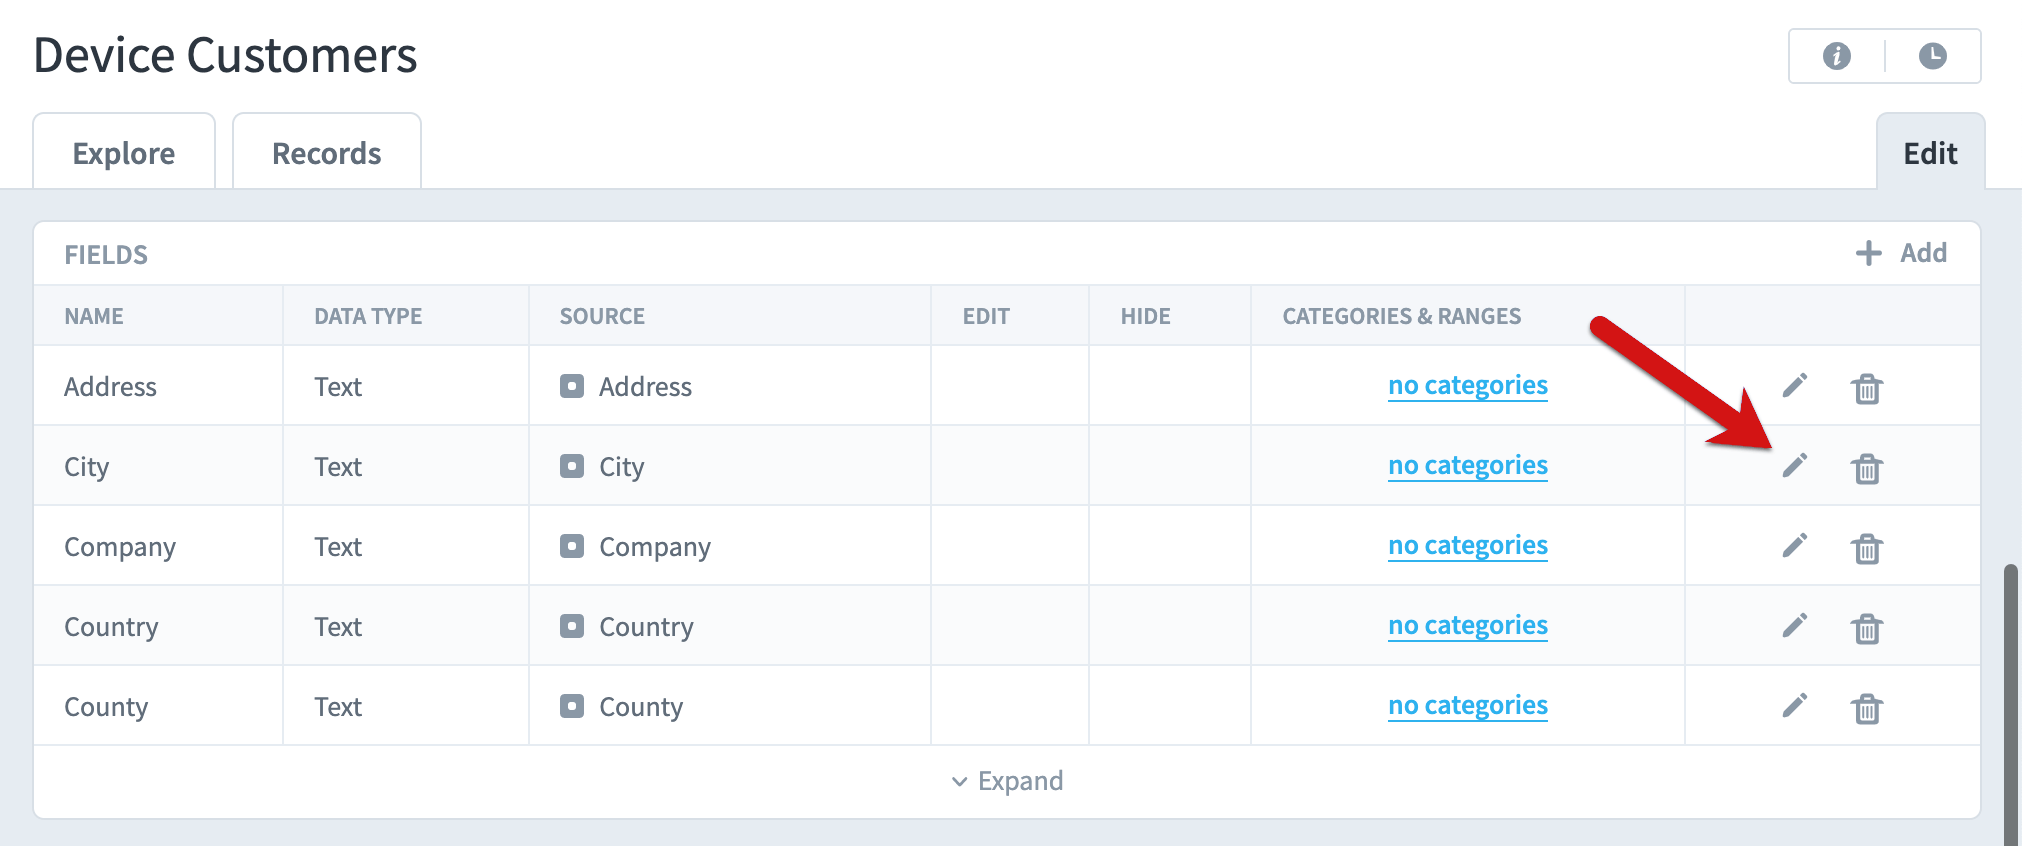Screen dimensions: 2022x846
Task: Click the vertical scrollbar on the right
Action: point(2011,705)
